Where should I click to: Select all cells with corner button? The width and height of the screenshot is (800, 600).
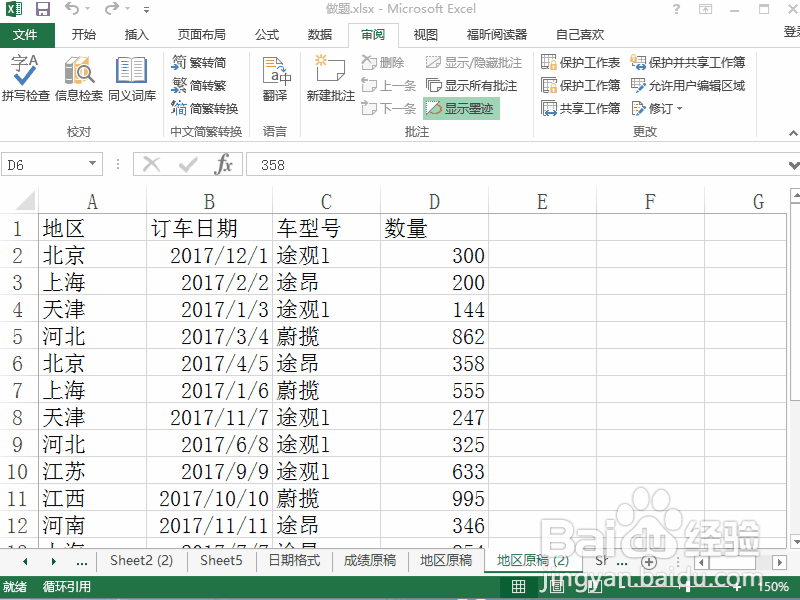click(x=25, y=200)
